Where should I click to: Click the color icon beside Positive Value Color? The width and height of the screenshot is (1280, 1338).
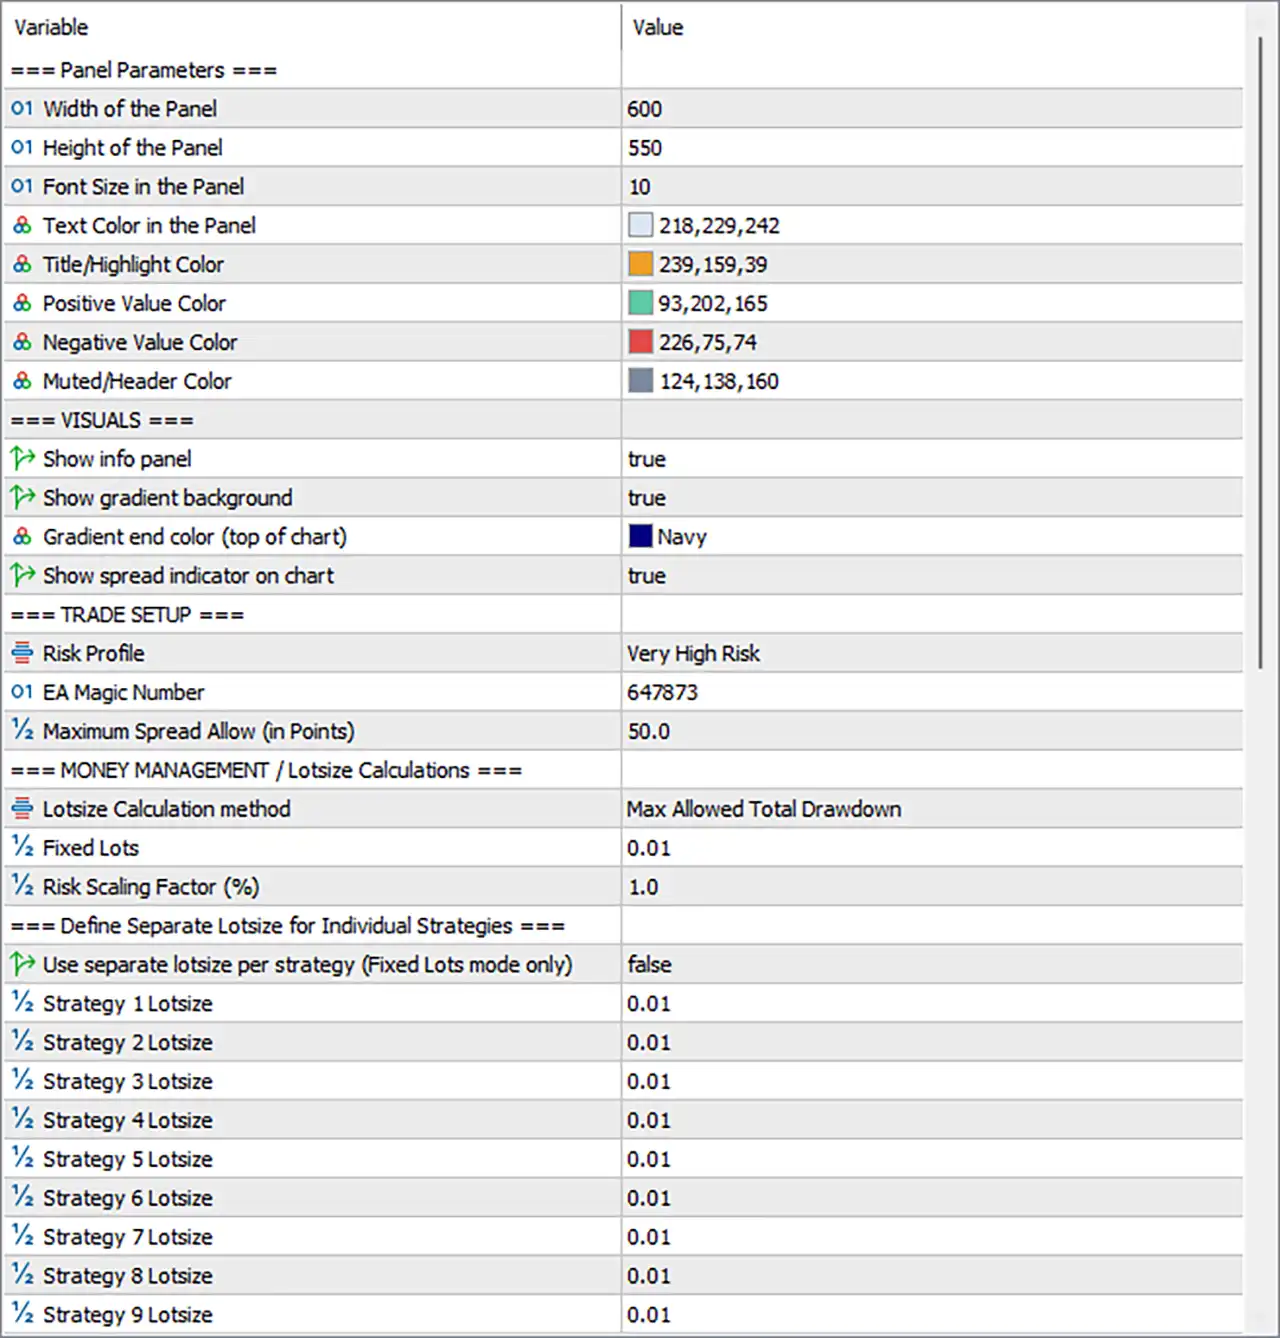coord(22,303)
